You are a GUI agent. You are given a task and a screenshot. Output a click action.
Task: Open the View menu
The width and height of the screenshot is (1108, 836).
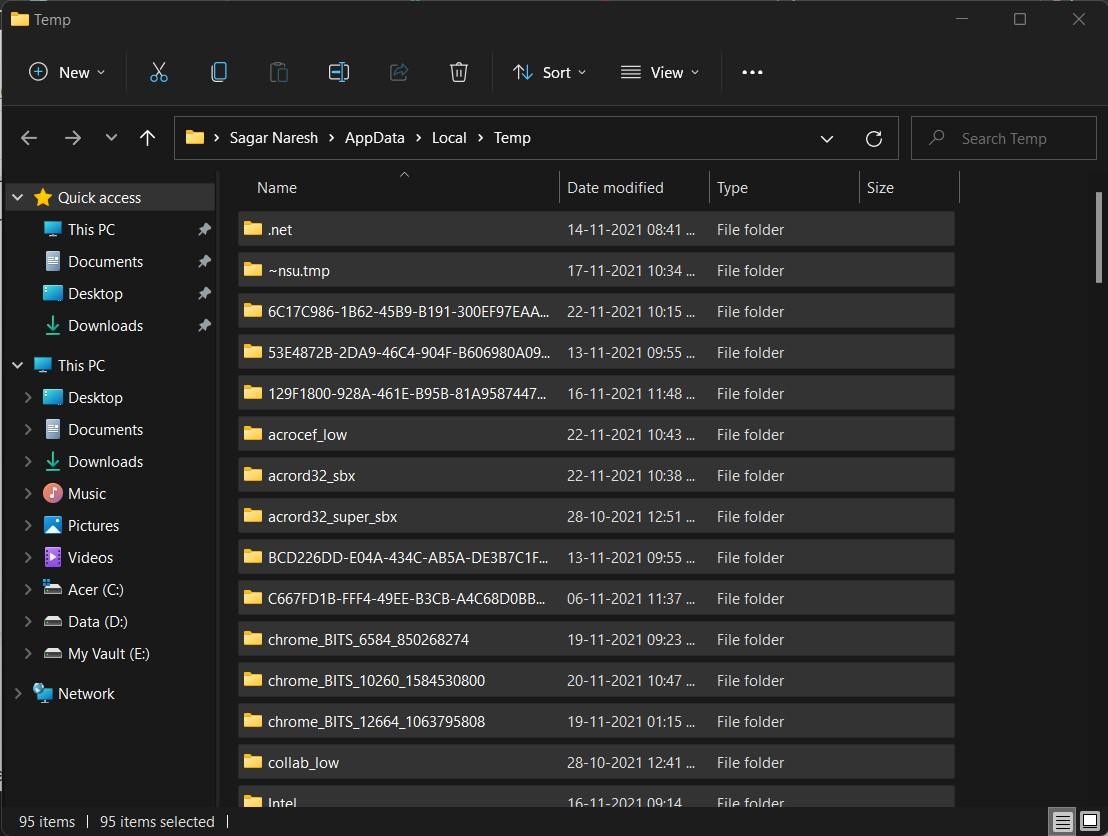(659, 72)
